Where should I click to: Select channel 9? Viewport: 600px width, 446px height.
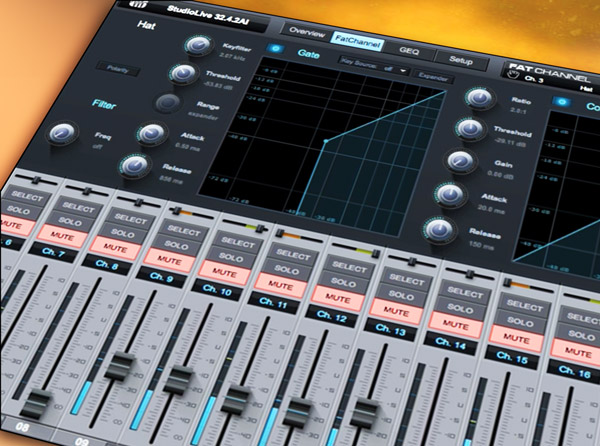tap(184, 231)
